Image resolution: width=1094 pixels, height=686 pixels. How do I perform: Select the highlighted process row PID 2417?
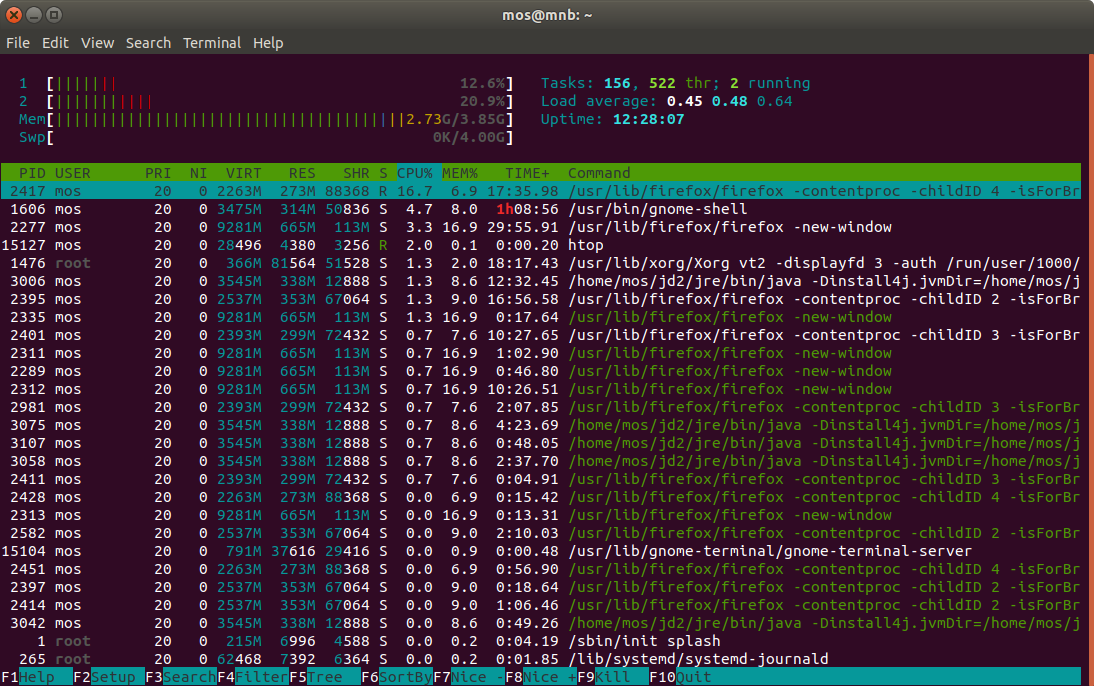(x=541, y=191)
